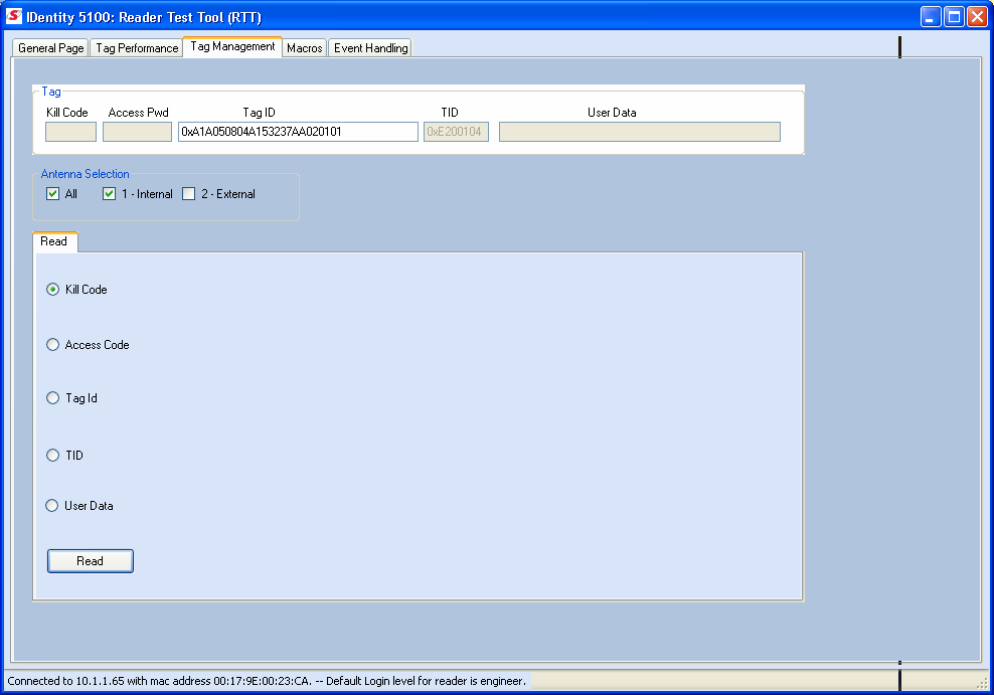Enable the 2 - External antenna checkbox
The height and width of the screenshot is (695, 994).
tap(189, 194)
